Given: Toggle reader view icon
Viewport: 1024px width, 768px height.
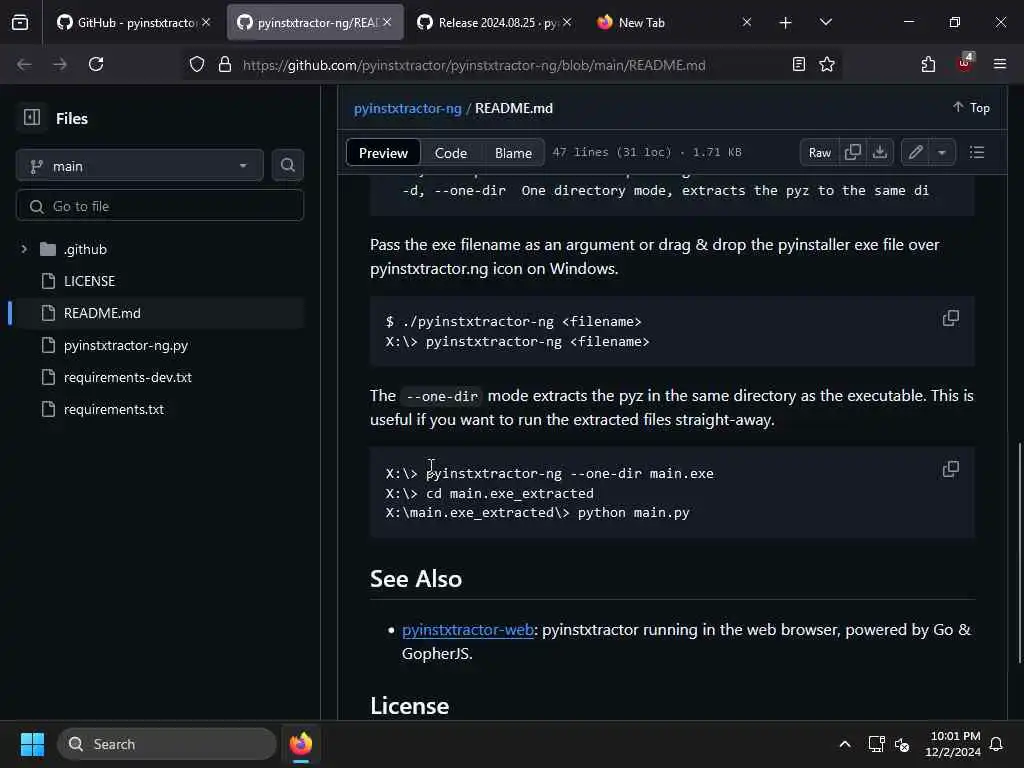Looking at the screenshot, I should [798, 64].
